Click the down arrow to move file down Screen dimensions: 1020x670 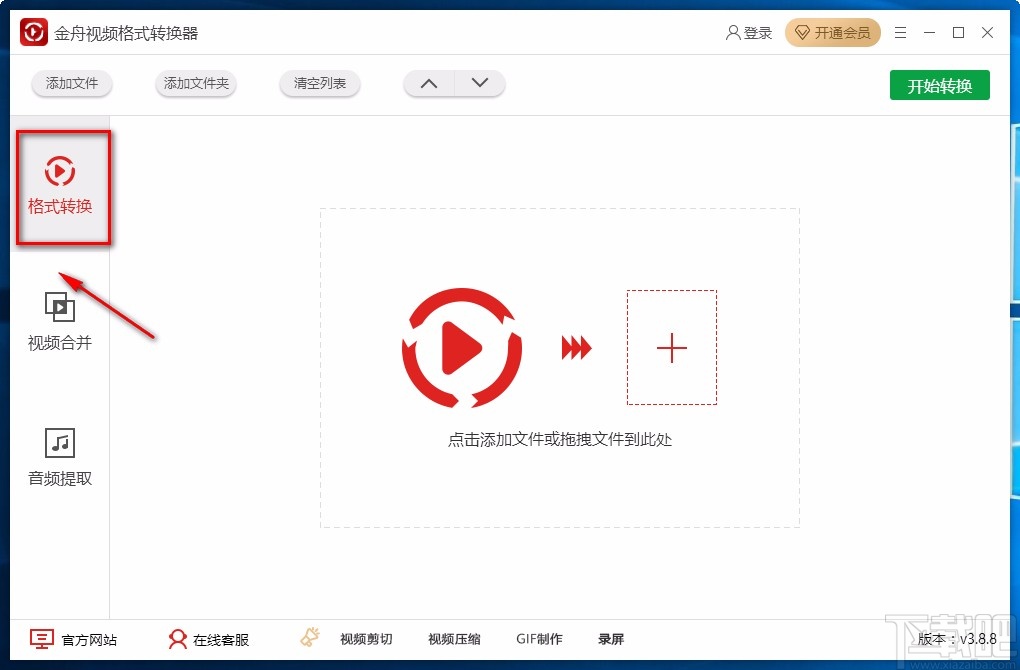(480, 84)
